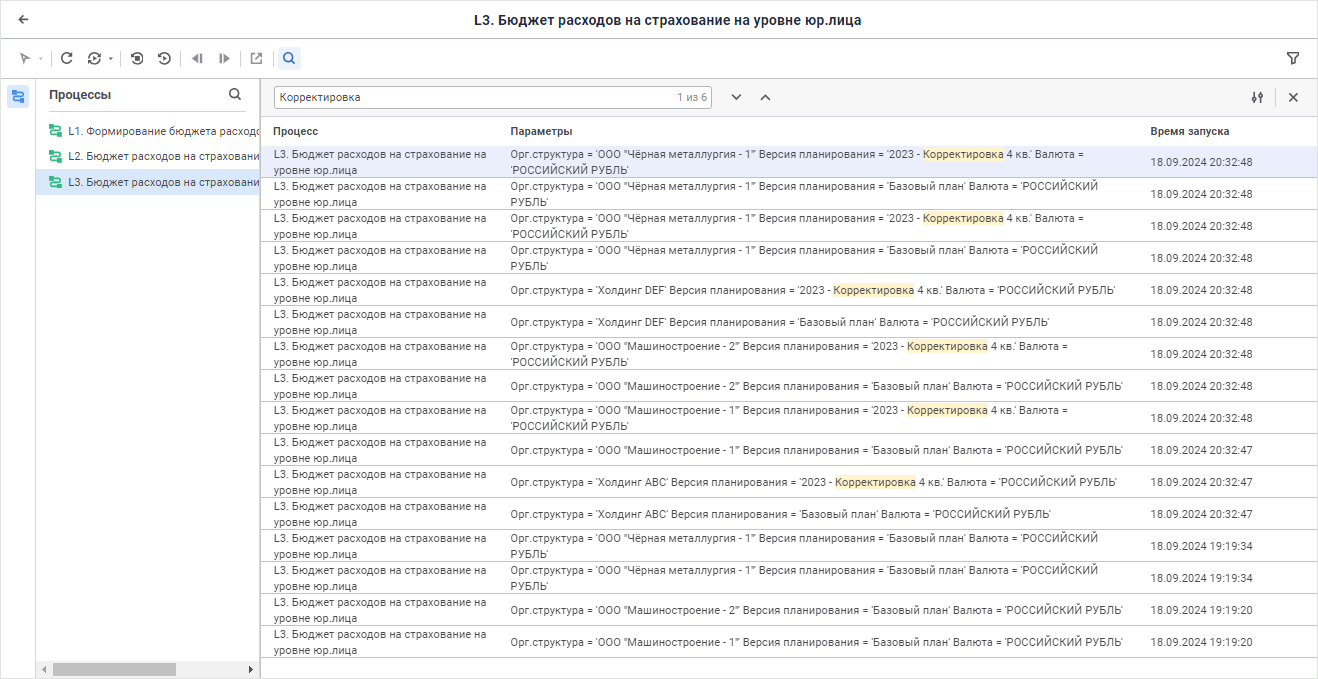This screenshot has height=679, width=1318.
Task: Go to previous search match
Action: pyautogui.click(x=765, y=98)
